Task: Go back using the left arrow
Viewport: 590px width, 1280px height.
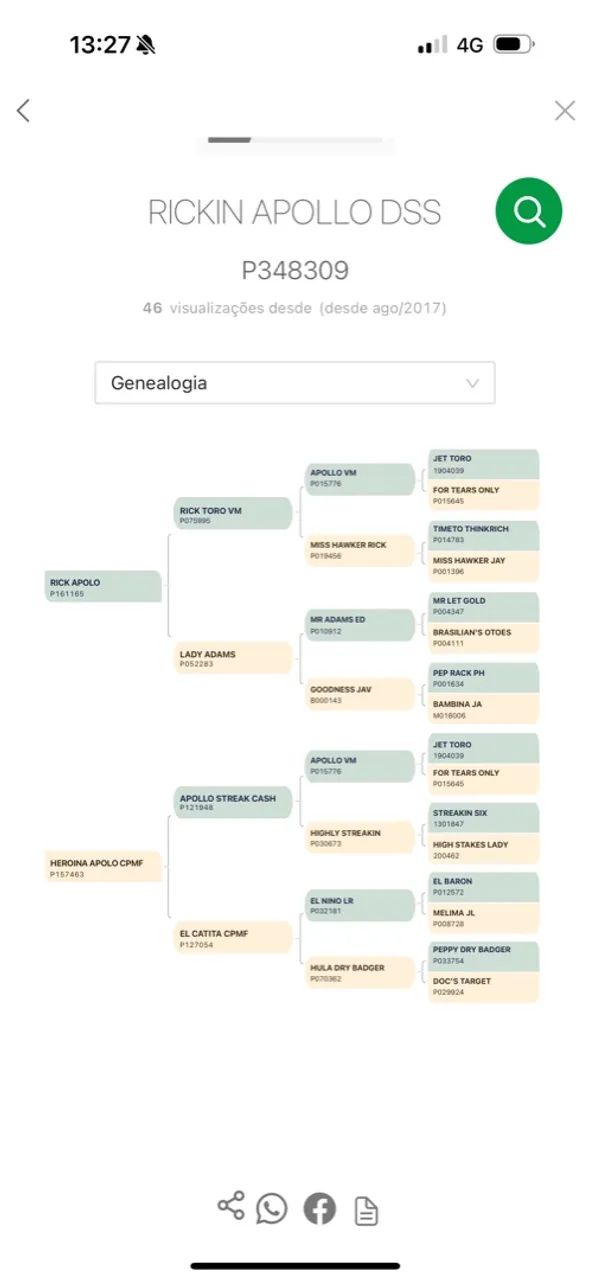Action: 24,111
